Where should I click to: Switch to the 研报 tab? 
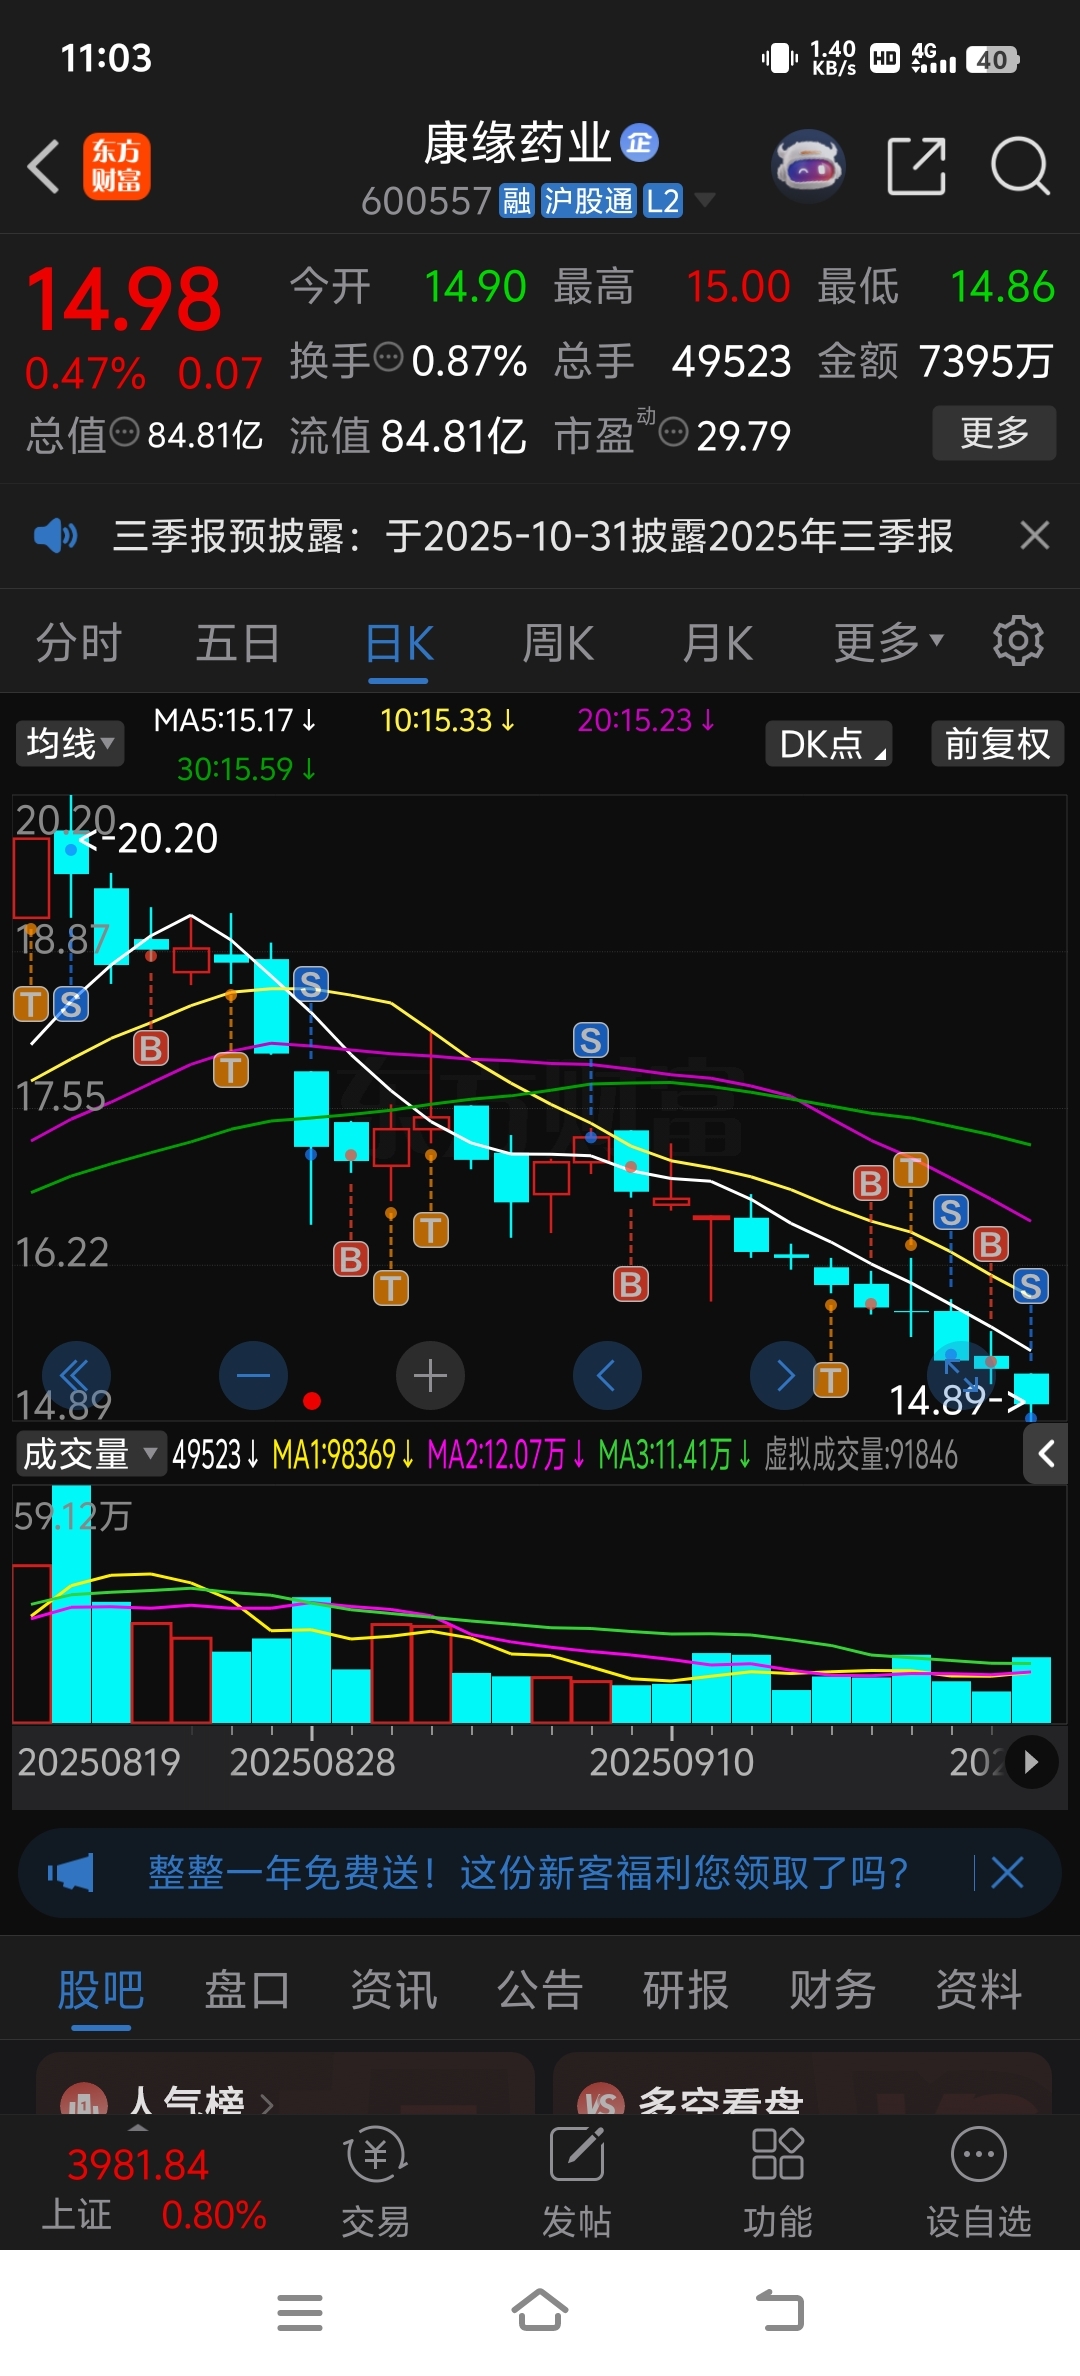[x=686, y=1990]
